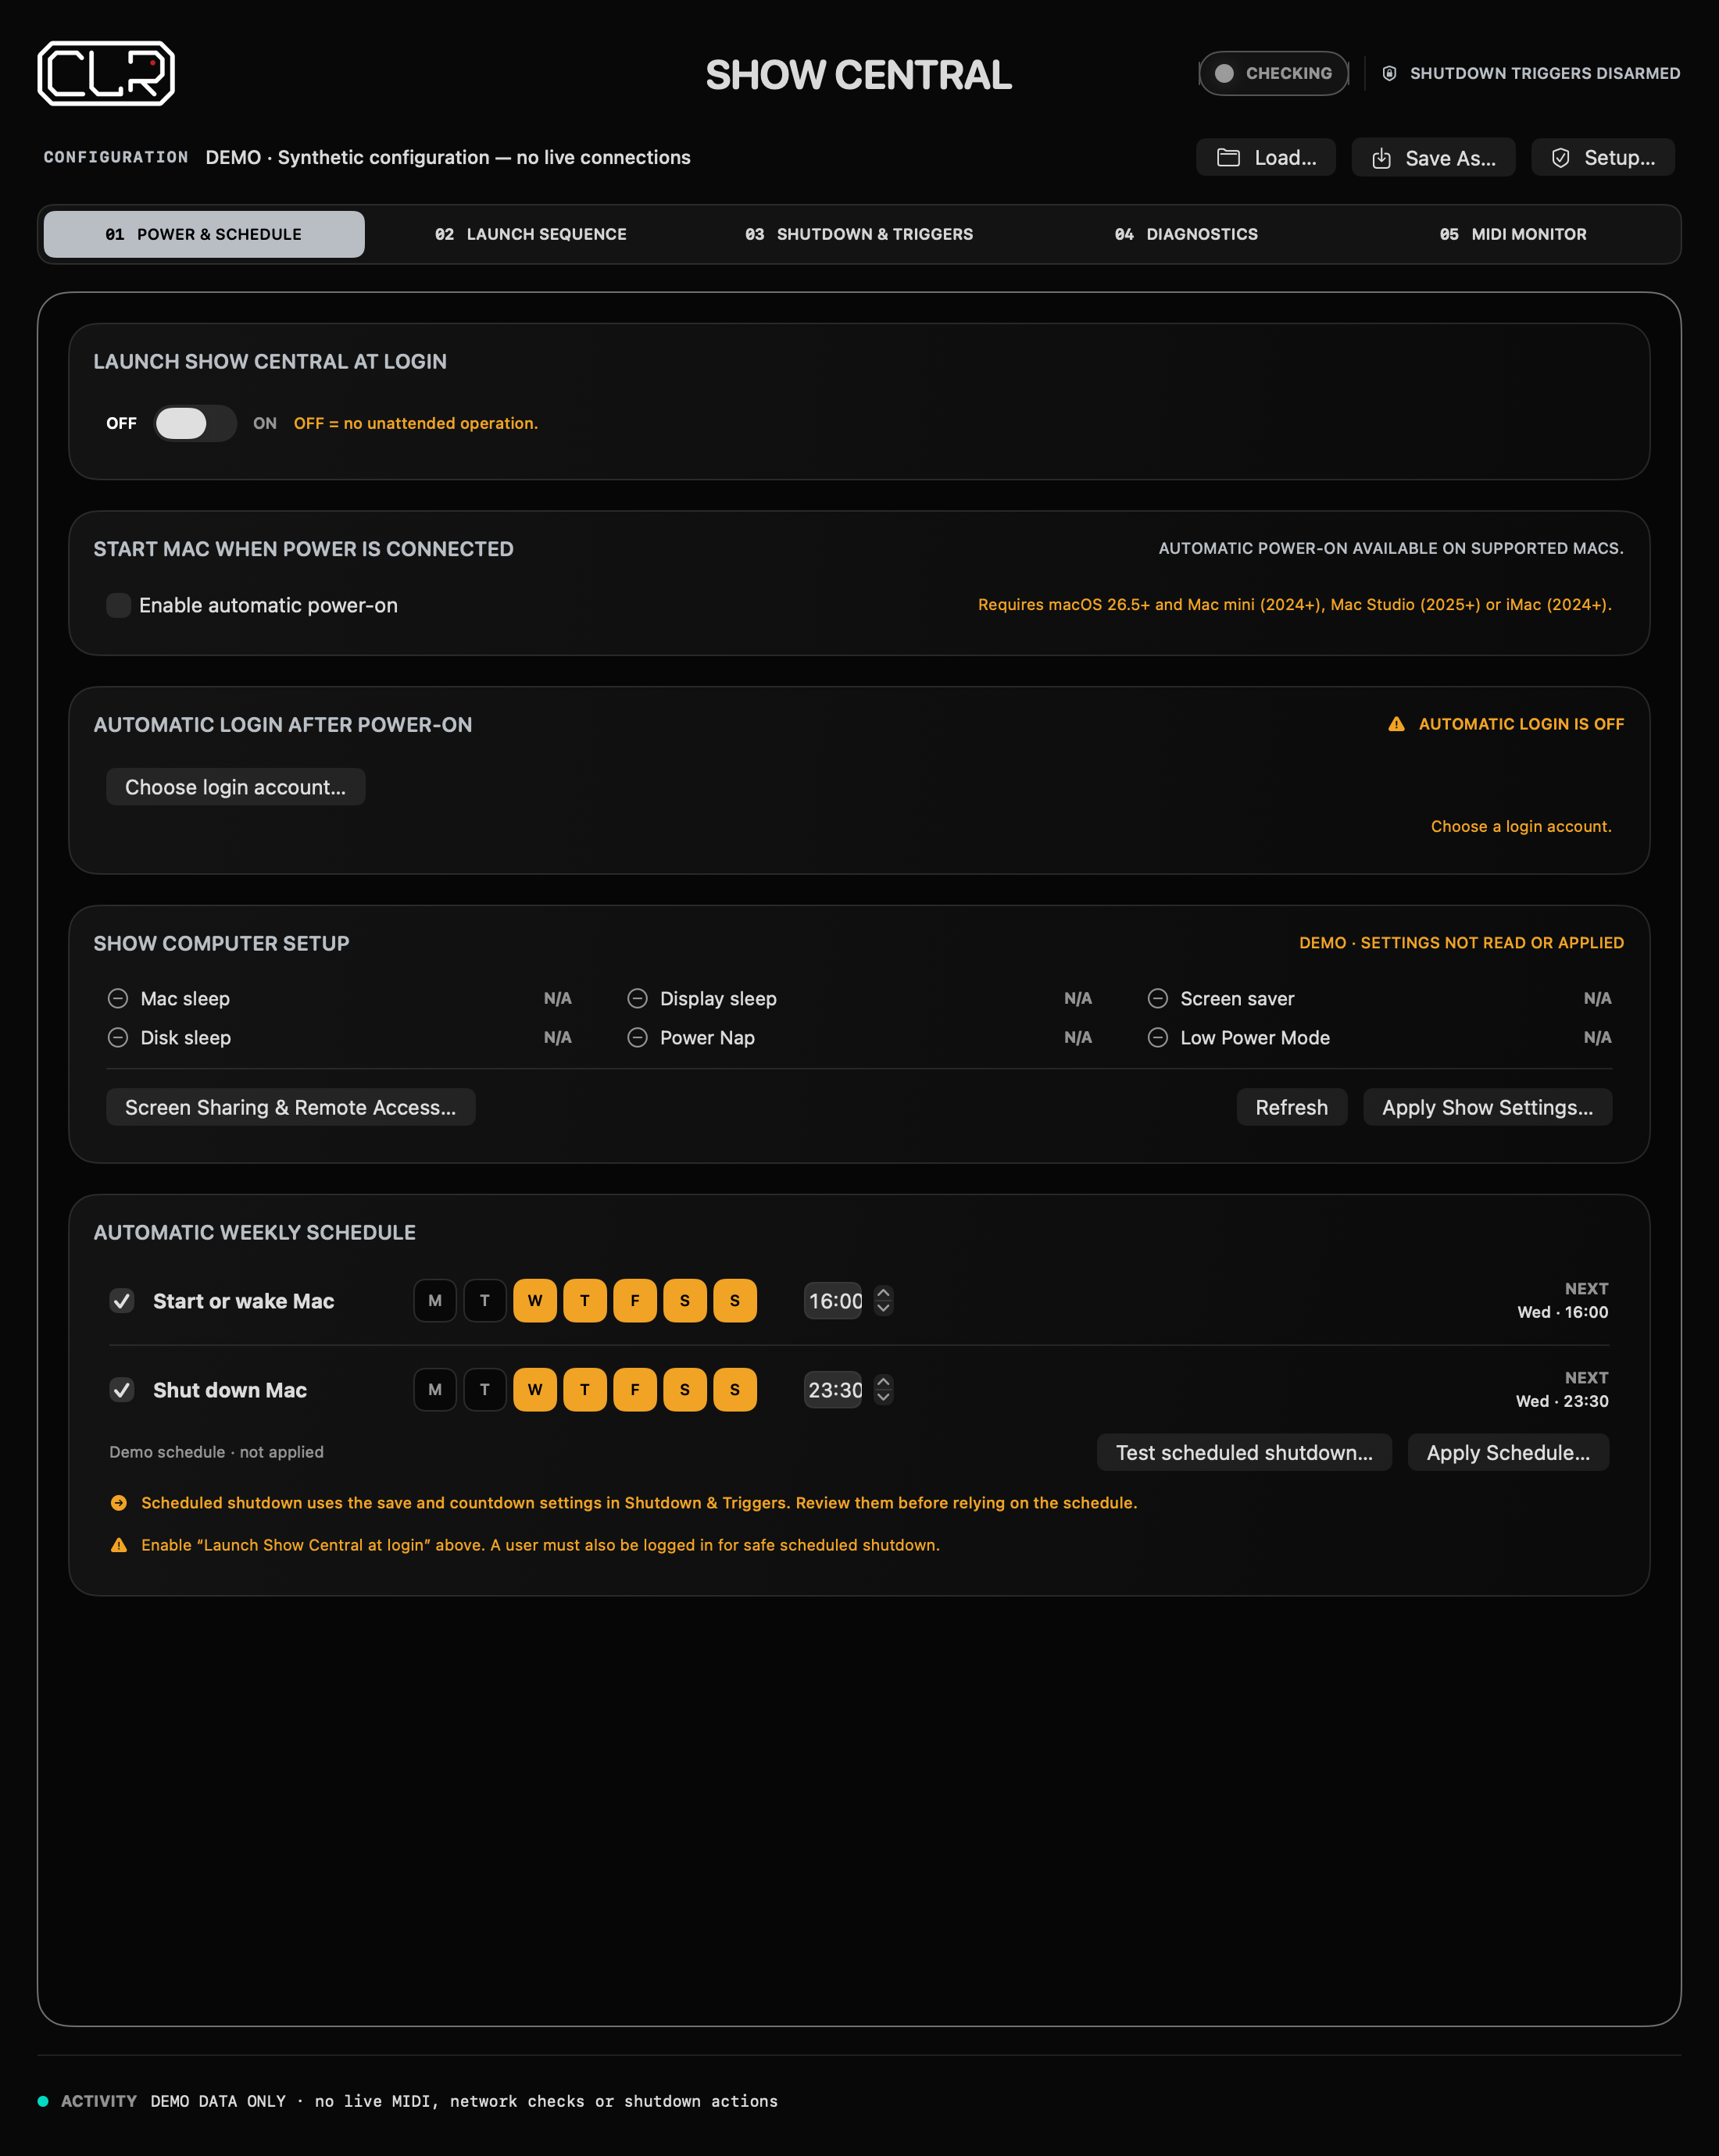Screen dimensions: 1719x2156
Task: Open the Shutdown & Triggers tab
Action: click(x=859, y=234)
